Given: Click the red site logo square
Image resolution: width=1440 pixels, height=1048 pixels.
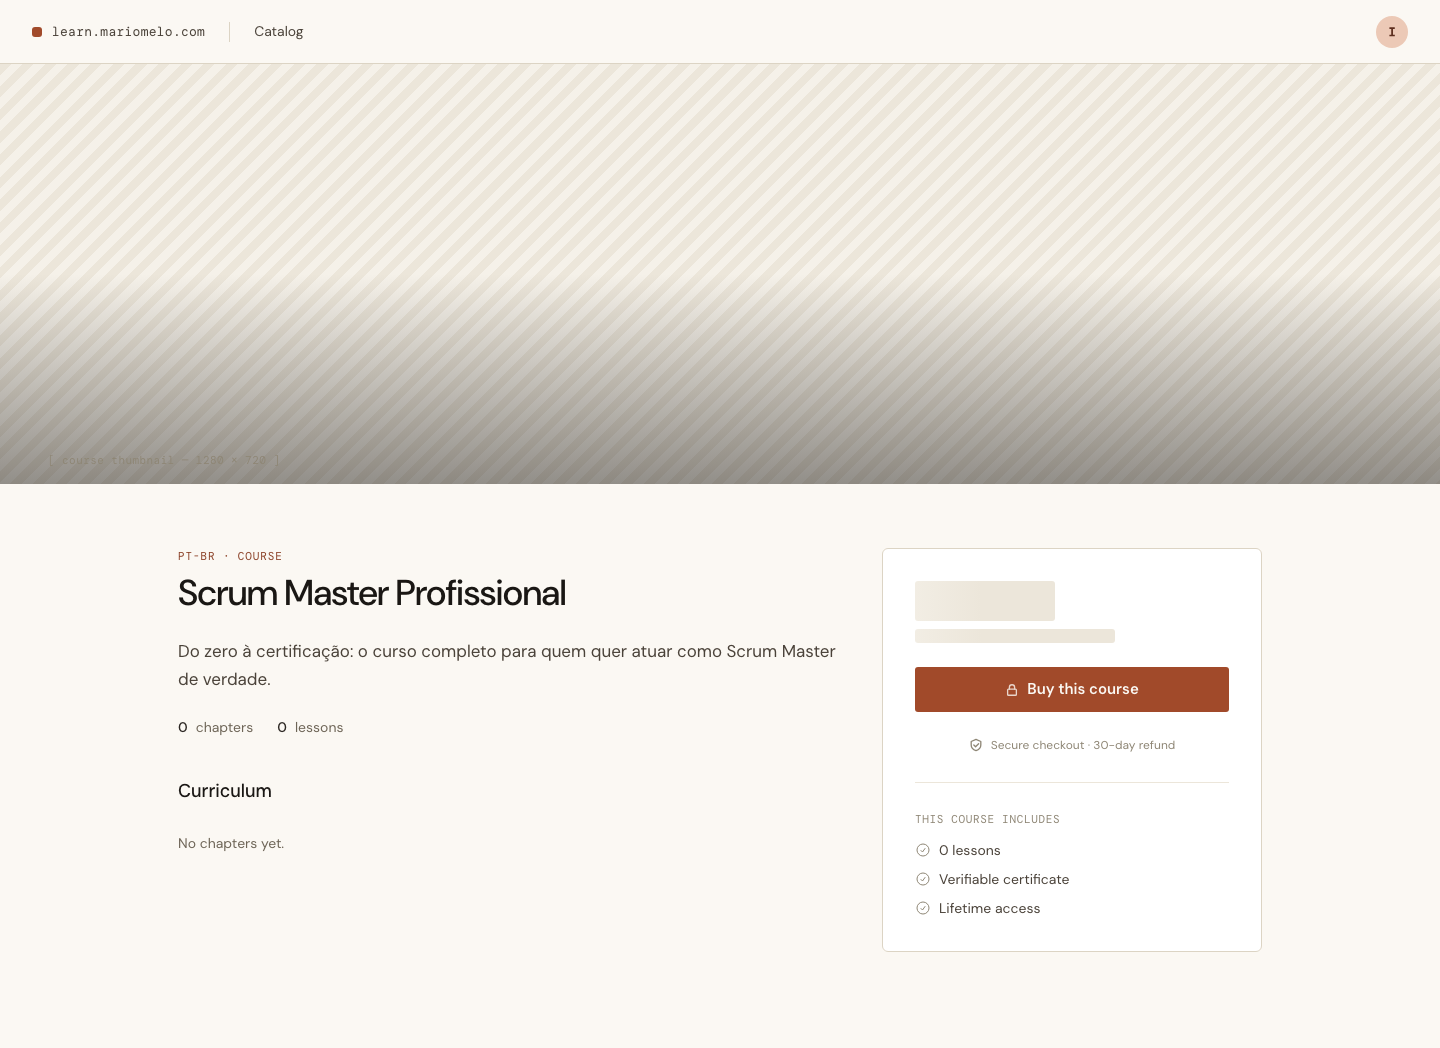Looking at the screenshot, I should pos(37,32).
